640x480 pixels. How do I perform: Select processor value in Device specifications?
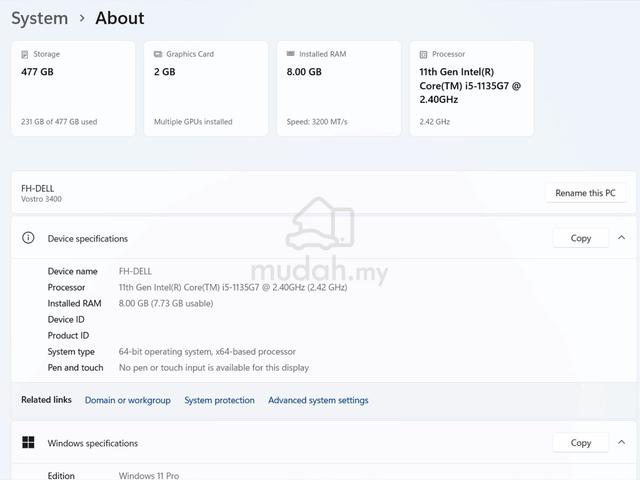pos(233,287)
